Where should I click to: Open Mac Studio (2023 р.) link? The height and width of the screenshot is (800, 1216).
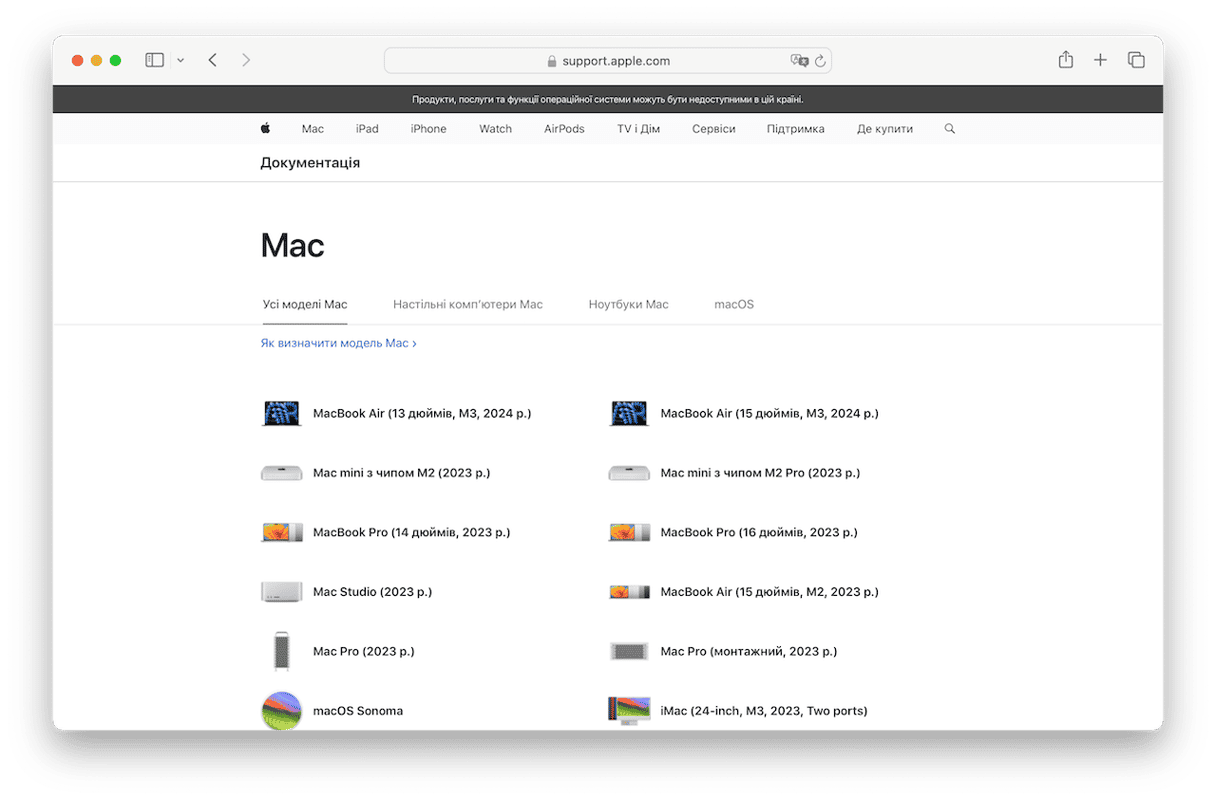coord(372,592)
